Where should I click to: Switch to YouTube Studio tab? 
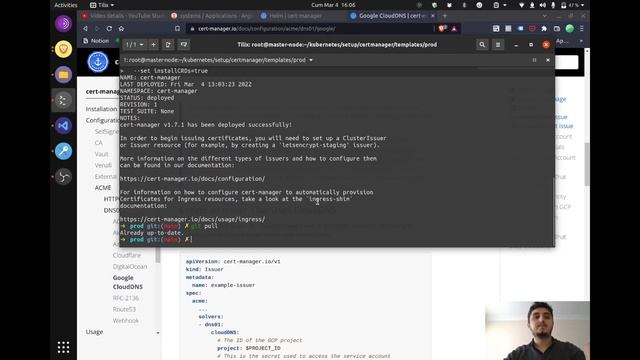pyautogui.click(x=122, y=16)
